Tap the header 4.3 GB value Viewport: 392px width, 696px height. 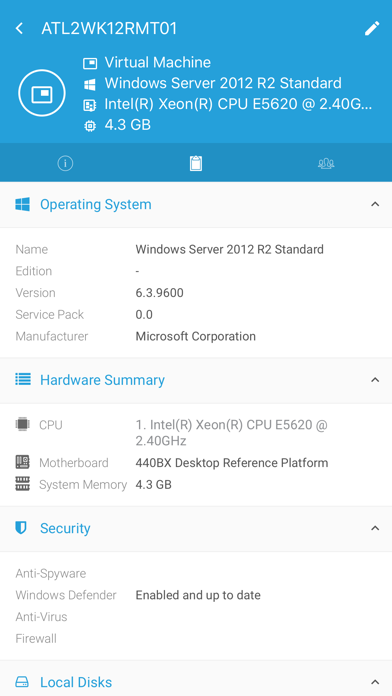[x=128, y=125]
